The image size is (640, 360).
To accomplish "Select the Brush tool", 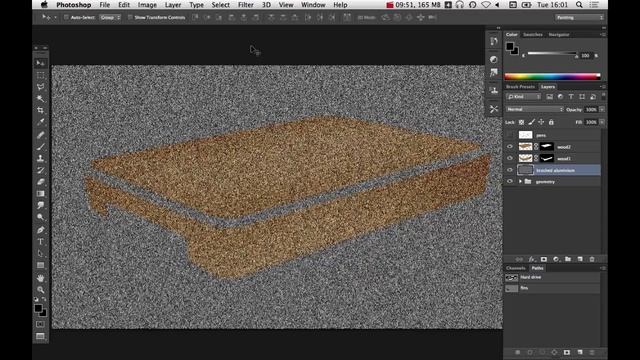I will tap(40, 147).
